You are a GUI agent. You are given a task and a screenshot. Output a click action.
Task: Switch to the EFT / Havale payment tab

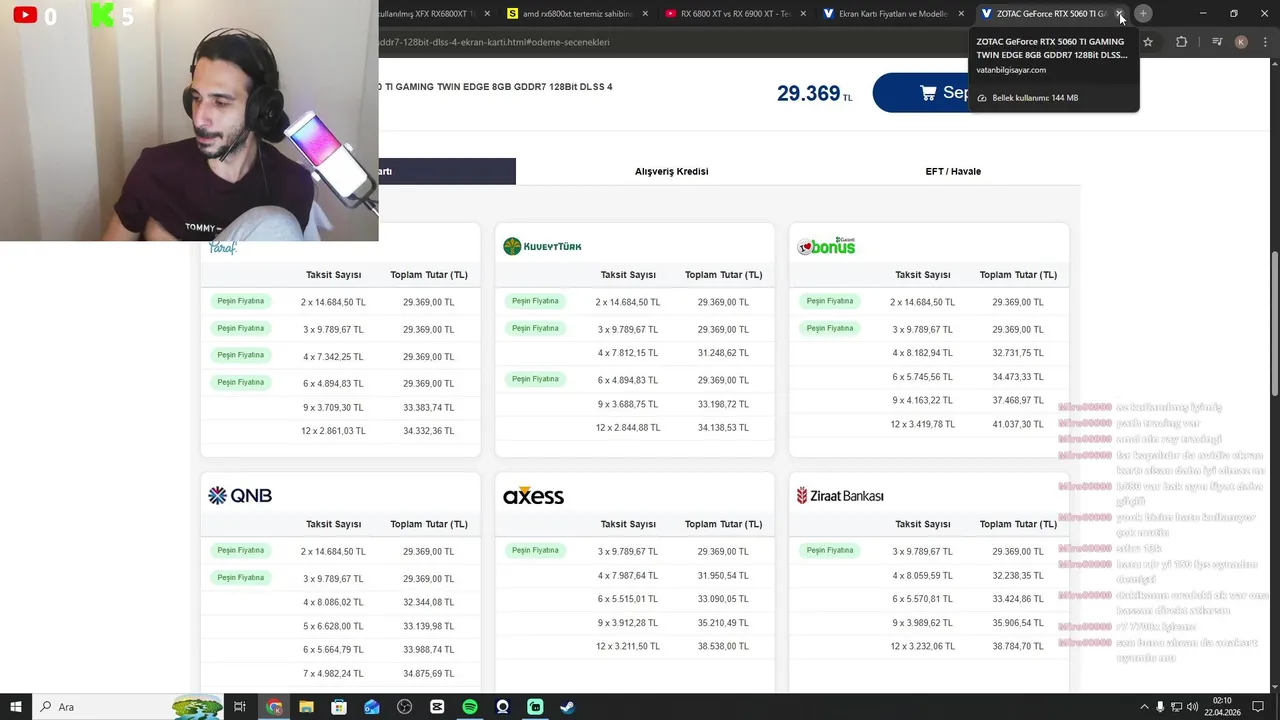[953, 171]
